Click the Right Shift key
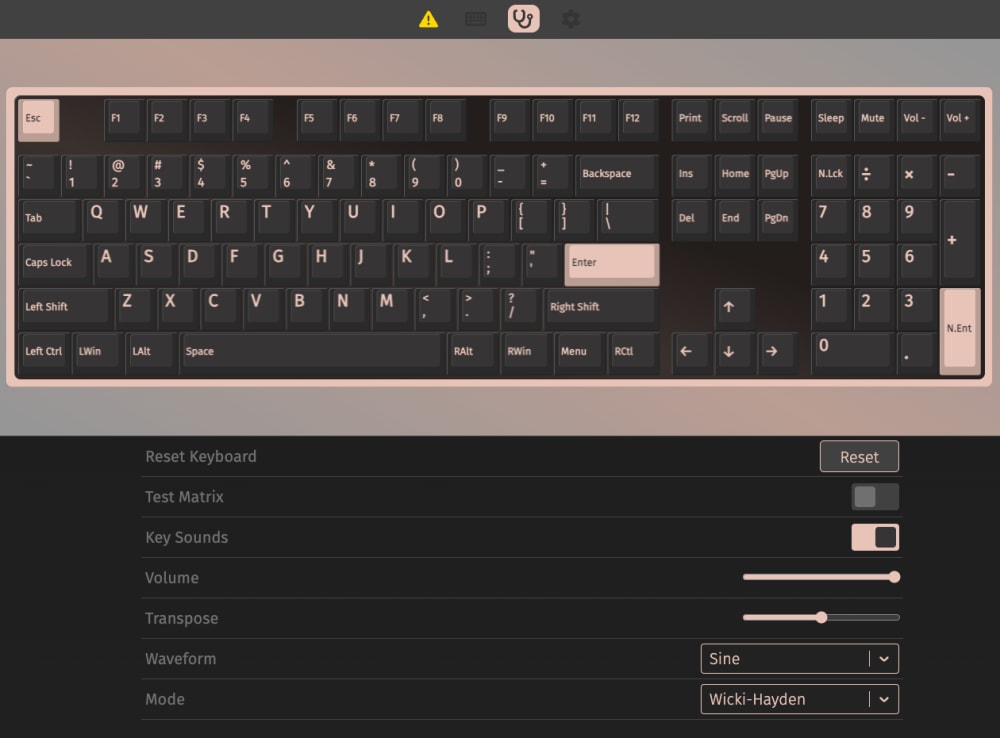Image resolution: width=1000 pixels, height=738 pixels. pos(601,309)
